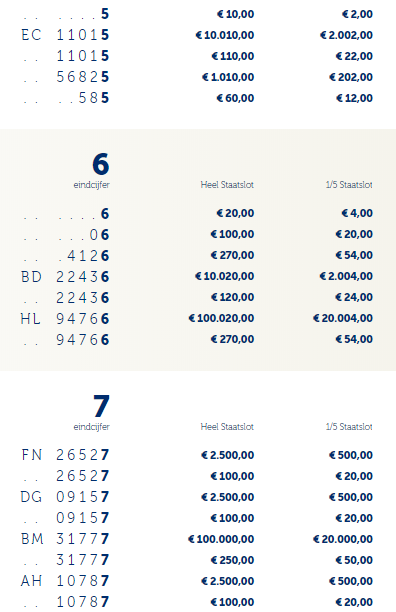Click lot number BD 22436
This screenshot has width=396, height=612.
coord(65,277)
